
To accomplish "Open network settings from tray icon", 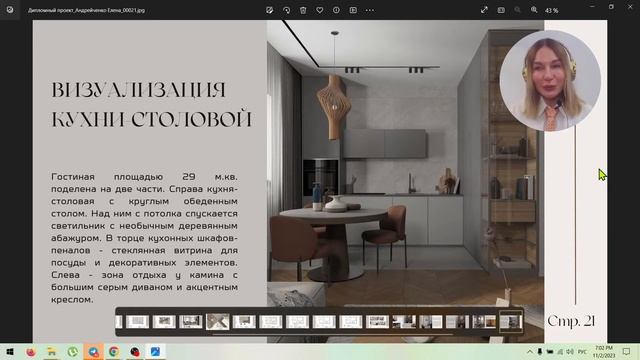I will point(560,352).
